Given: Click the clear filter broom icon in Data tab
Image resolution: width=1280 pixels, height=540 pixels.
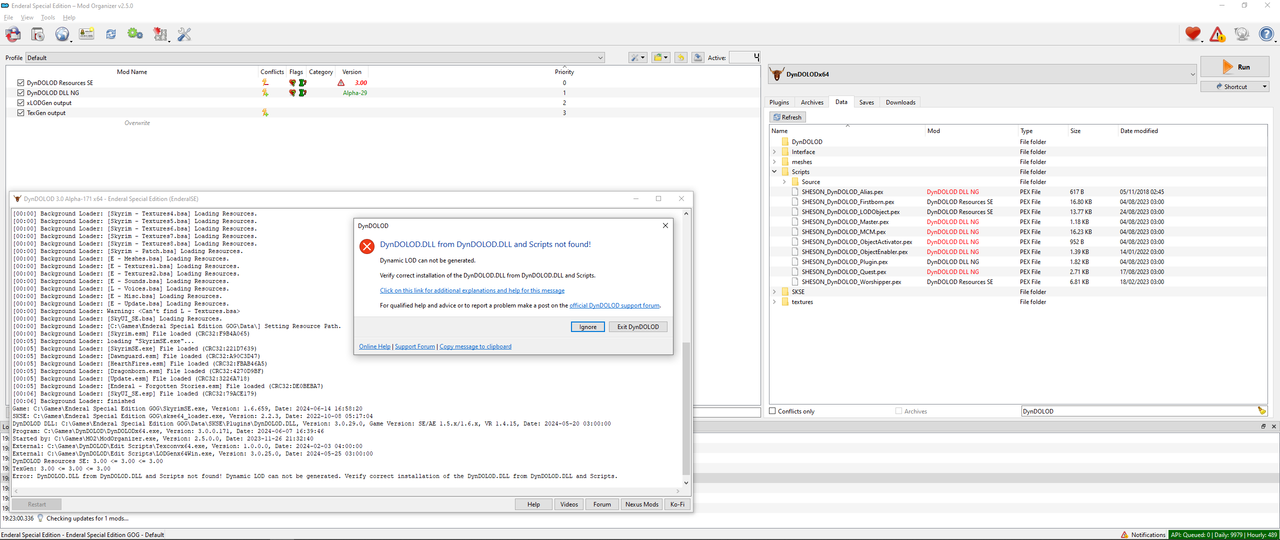Looking at the screenshot, I should [1262, 411].
